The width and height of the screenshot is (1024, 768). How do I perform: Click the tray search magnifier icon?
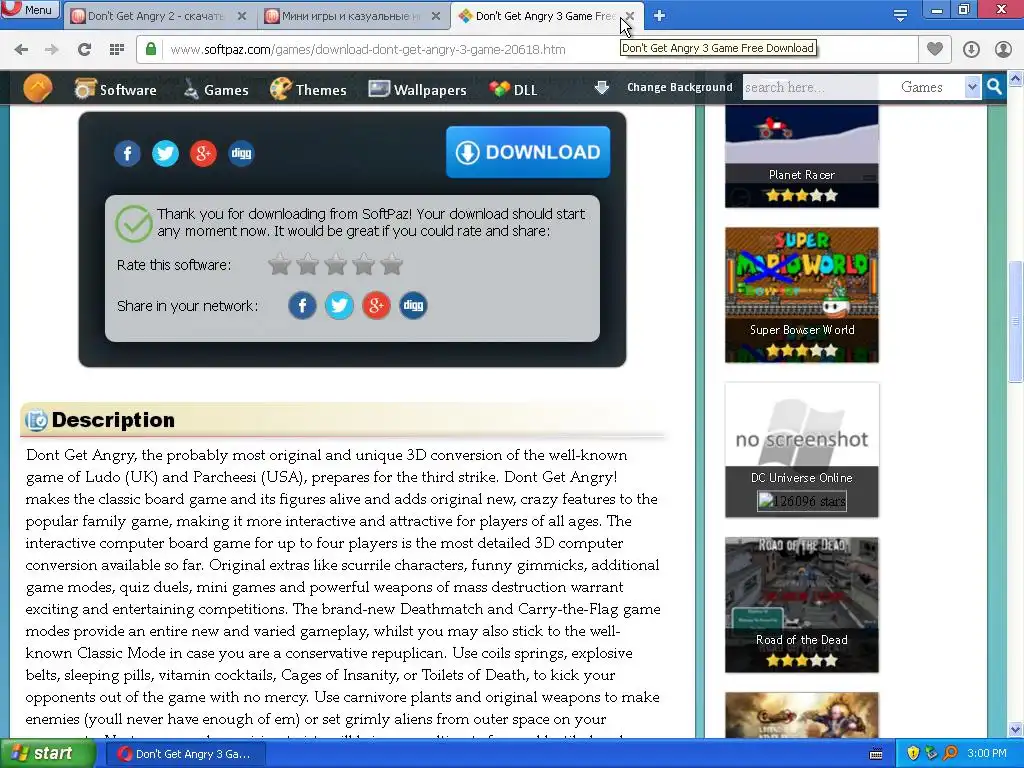pos(951,754)
